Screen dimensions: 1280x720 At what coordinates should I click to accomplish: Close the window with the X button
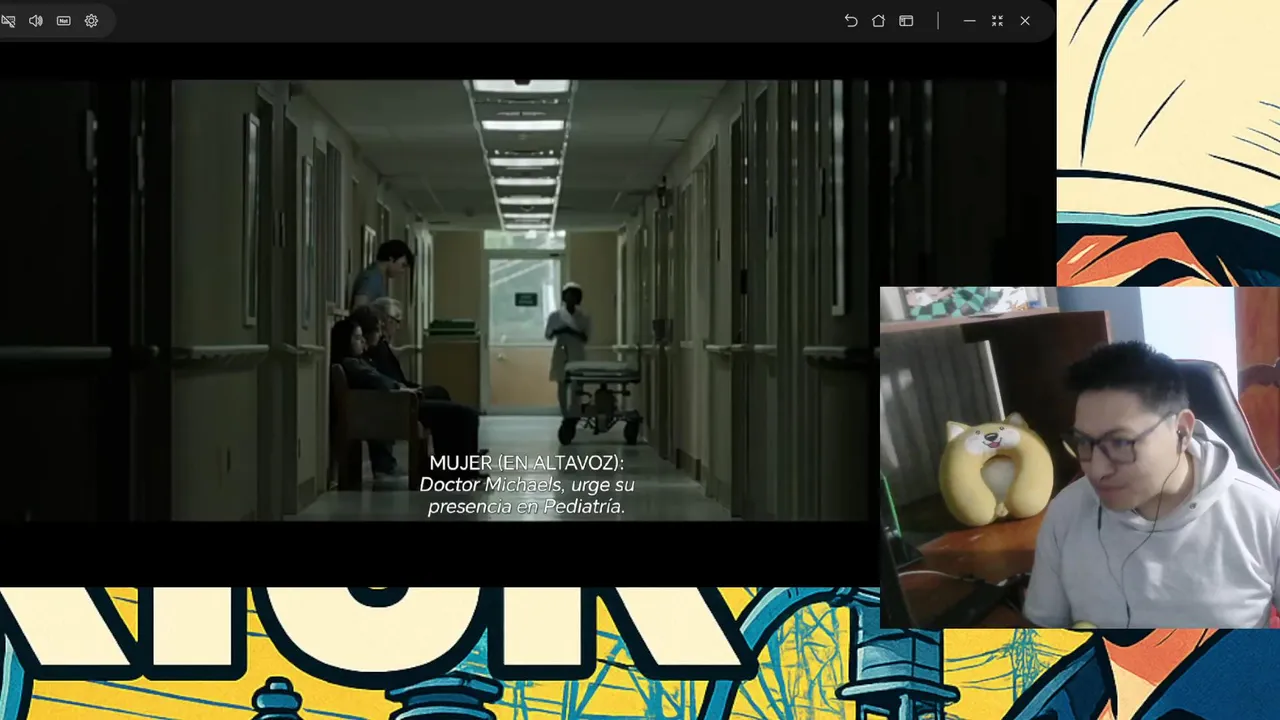pyautogui.click(x=1025, y=21)
